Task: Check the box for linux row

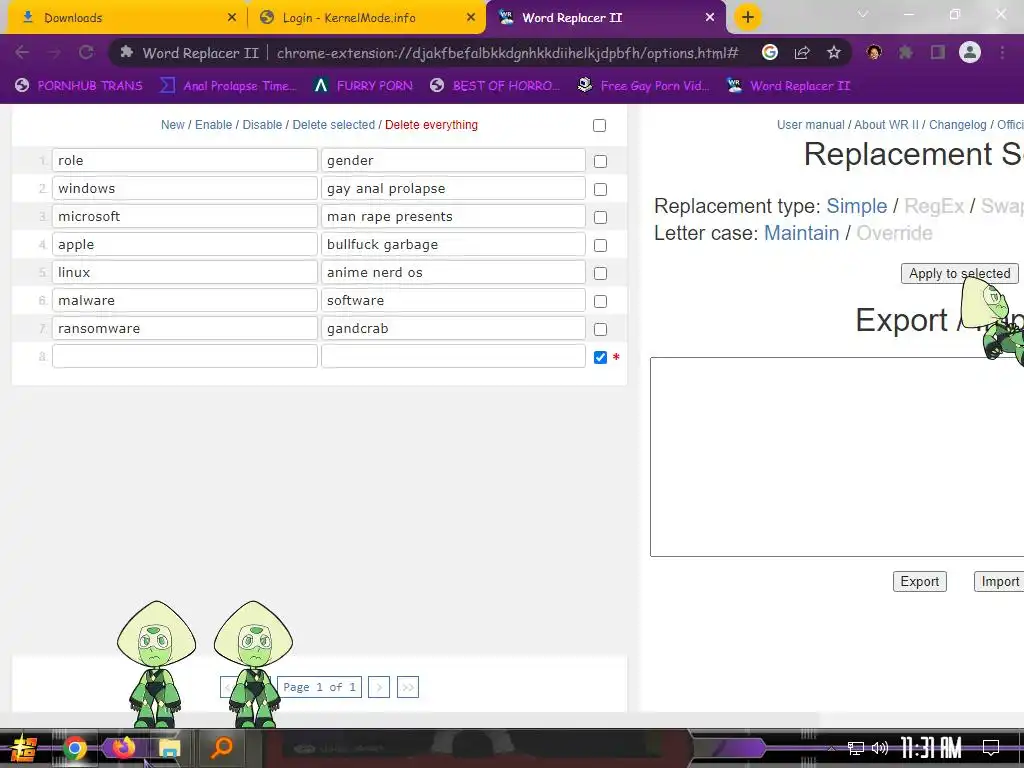Action: [600, 274]
